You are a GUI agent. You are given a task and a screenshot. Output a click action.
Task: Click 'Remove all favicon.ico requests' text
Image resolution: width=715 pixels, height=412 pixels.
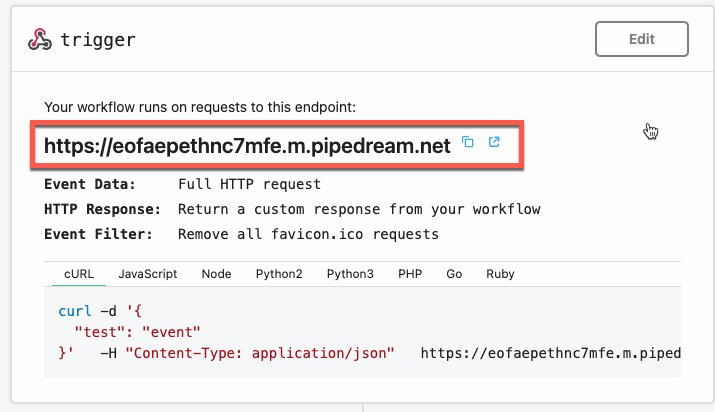pyautogui.click(x=308, y=234)
